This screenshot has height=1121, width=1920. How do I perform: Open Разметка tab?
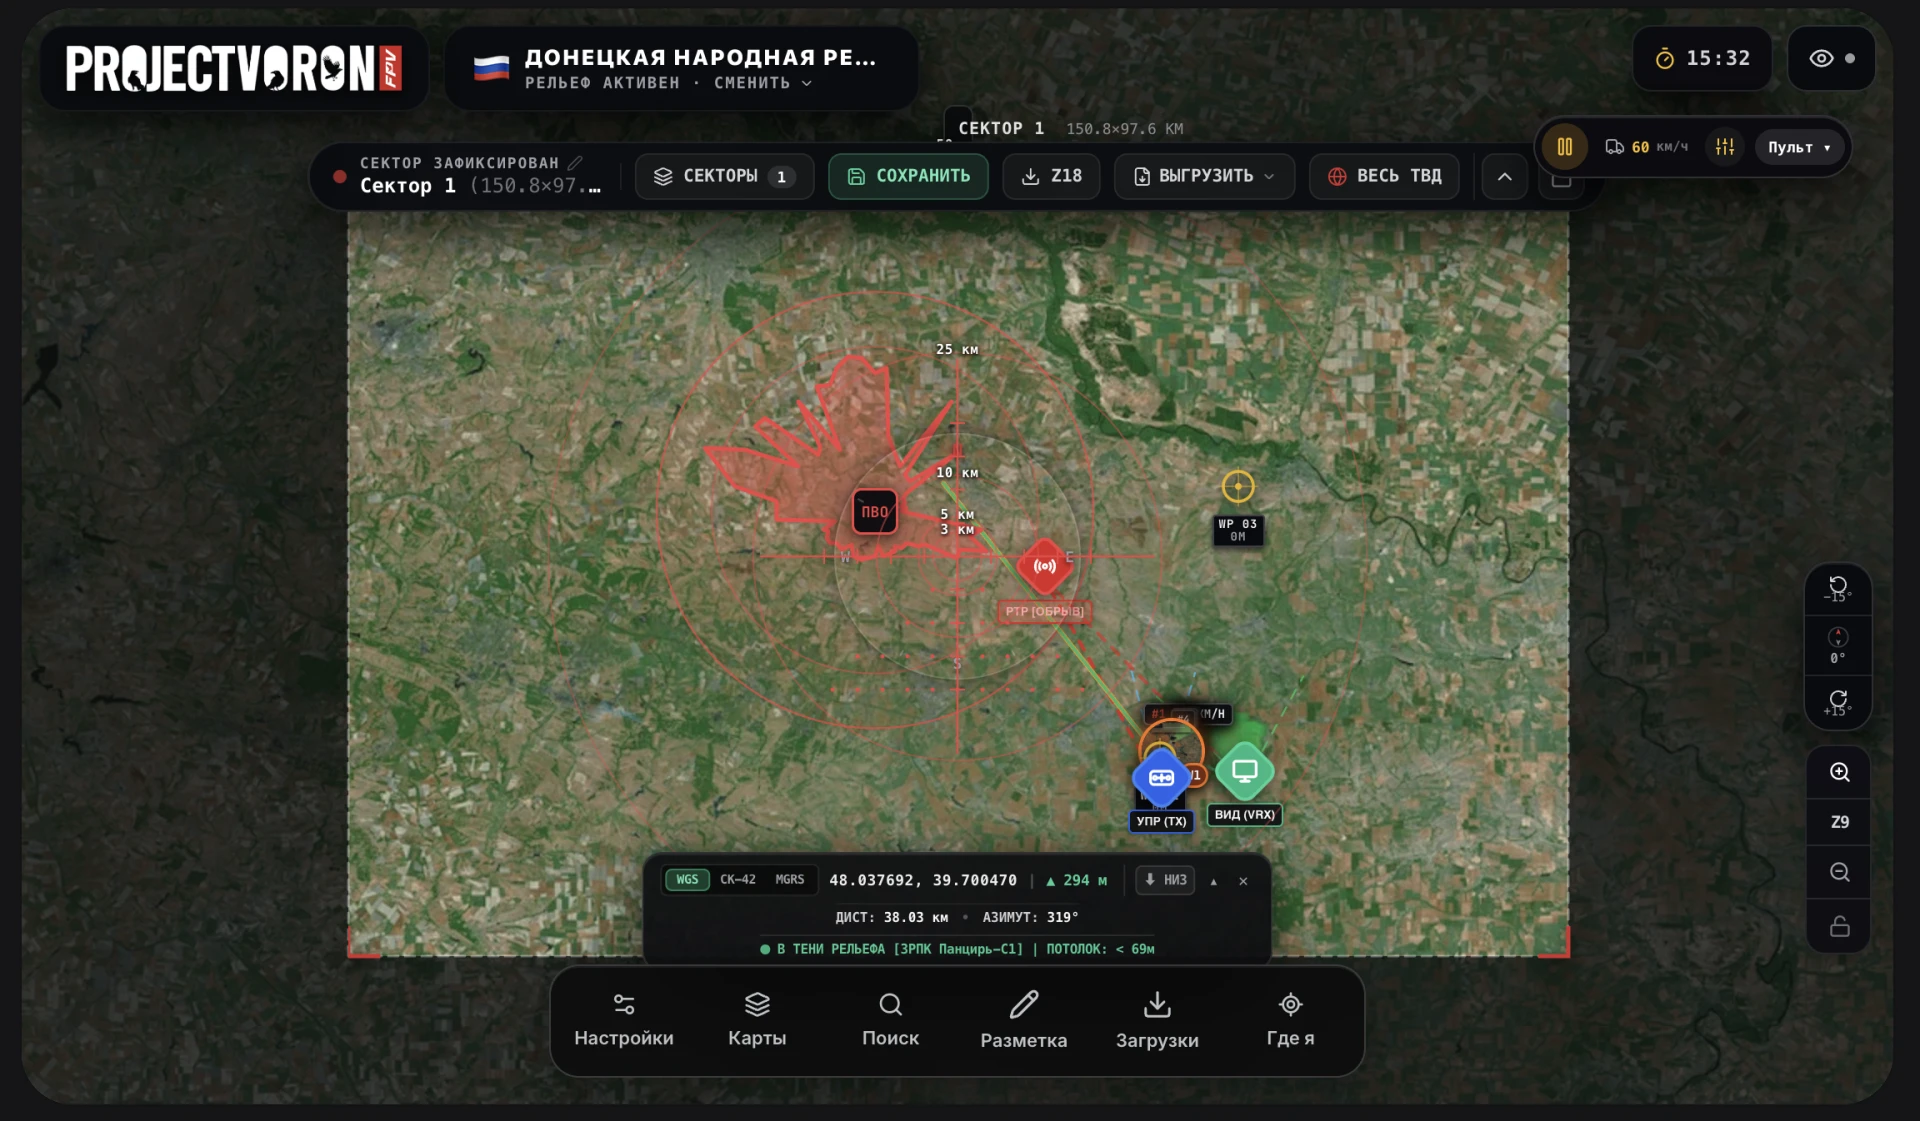pyautogui.click(x=1023, y=1020)
